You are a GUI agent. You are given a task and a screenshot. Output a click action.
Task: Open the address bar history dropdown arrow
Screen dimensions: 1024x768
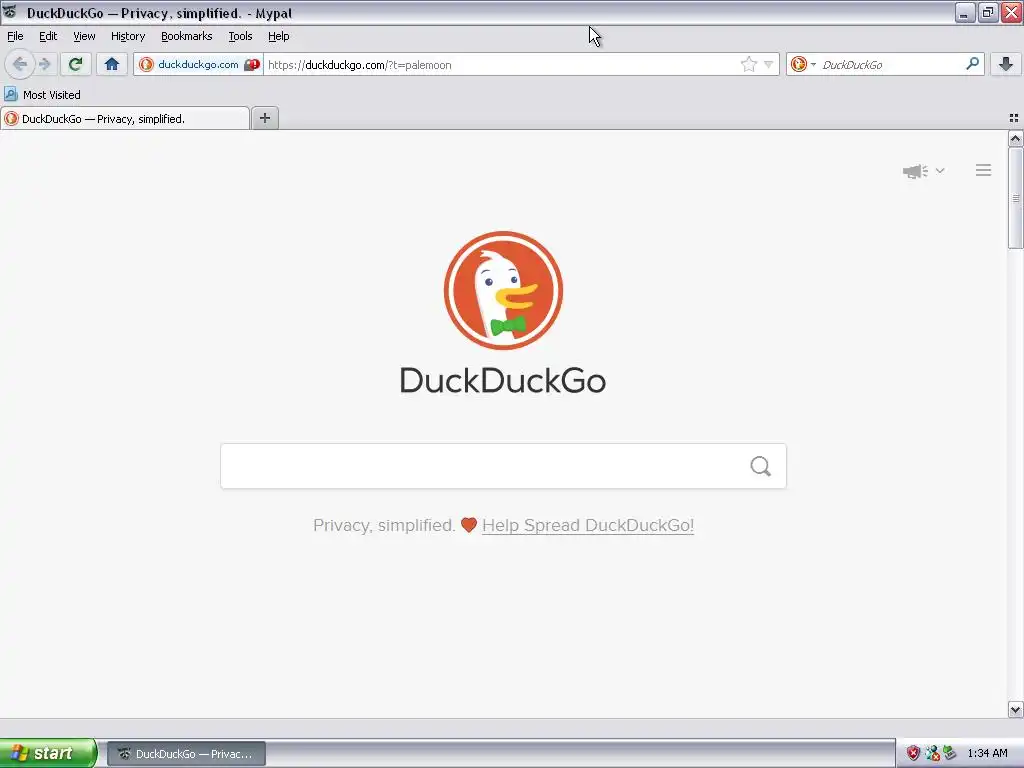[769, 65]
